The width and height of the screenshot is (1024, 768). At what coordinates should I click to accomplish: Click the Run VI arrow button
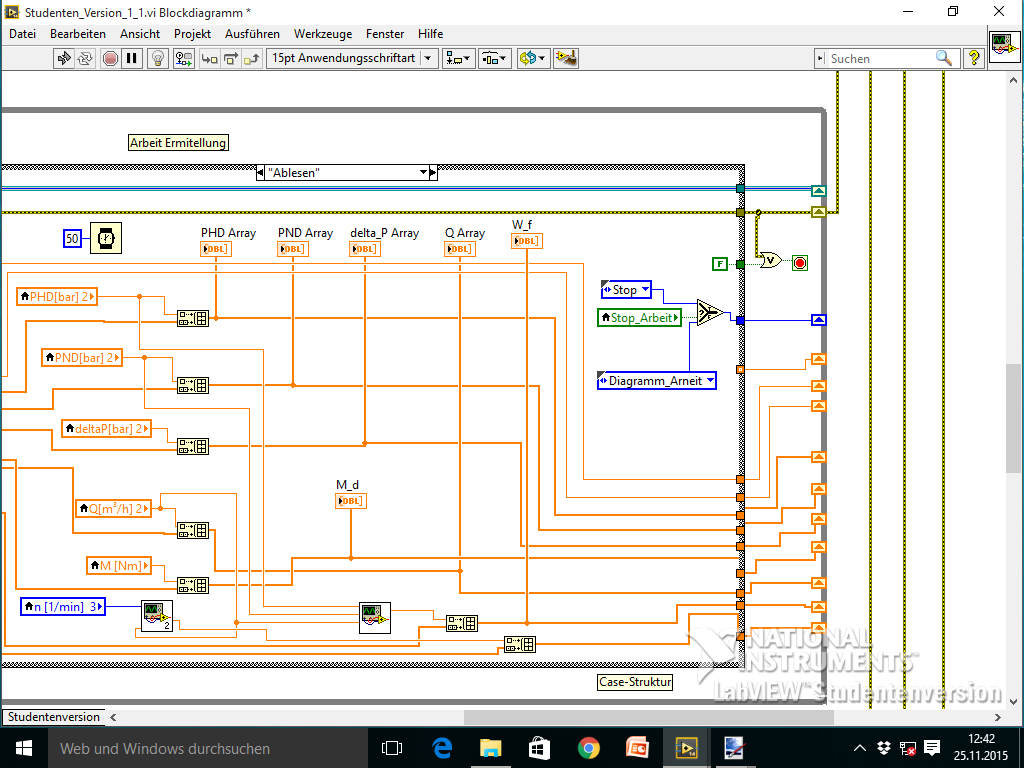coord(64,58)
